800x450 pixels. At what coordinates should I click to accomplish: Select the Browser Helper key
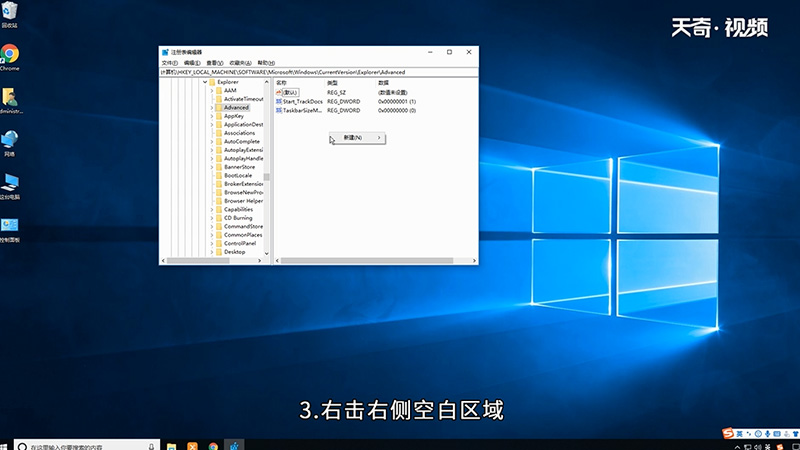point(243,201)
